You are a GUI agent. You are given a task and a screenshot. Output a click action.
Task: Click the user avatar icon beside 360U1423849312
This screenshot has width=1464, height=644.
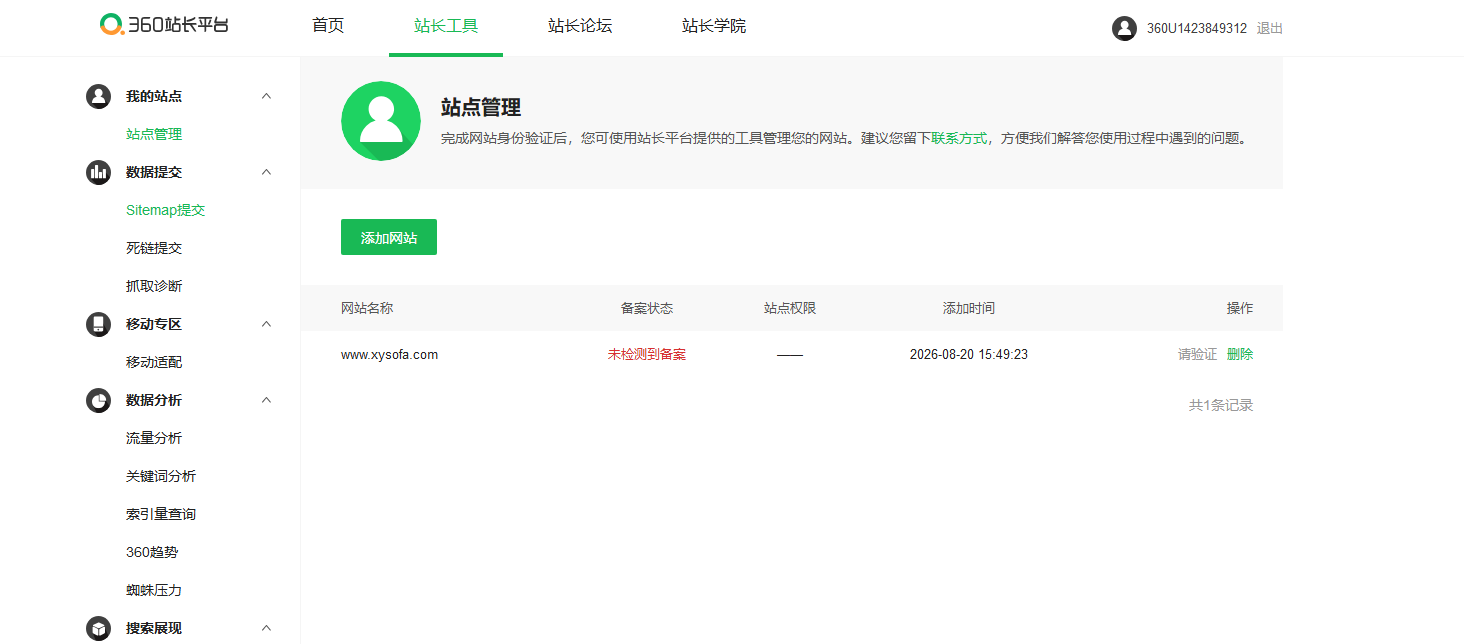(x=1124, y=28)
